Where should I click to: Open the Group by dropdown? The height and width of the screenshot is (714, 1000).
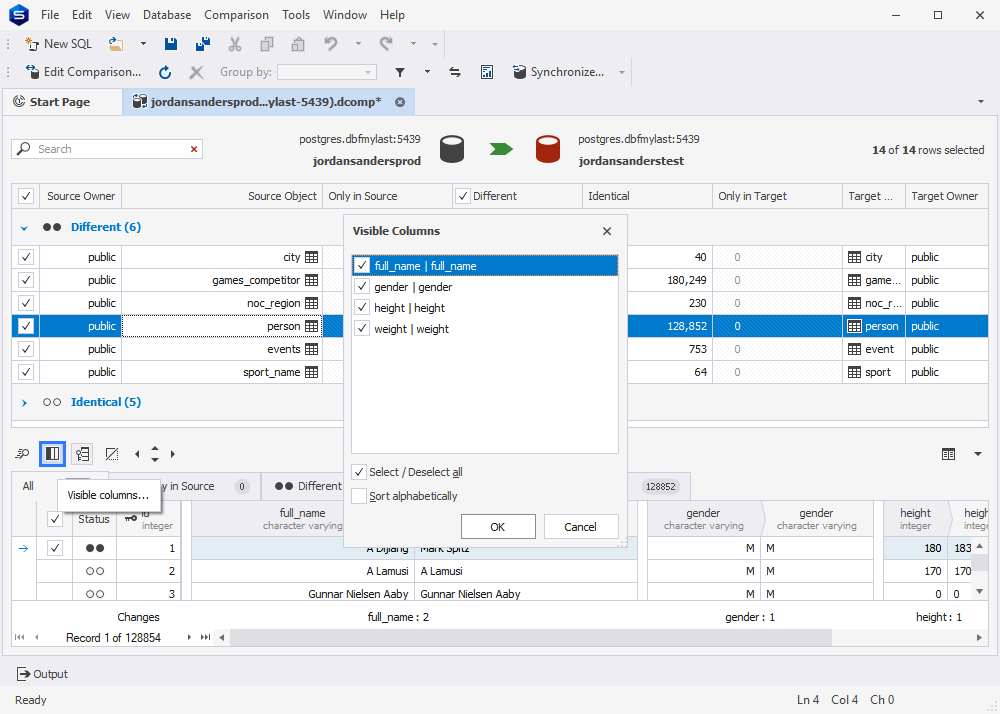click(x=368, y=72)
